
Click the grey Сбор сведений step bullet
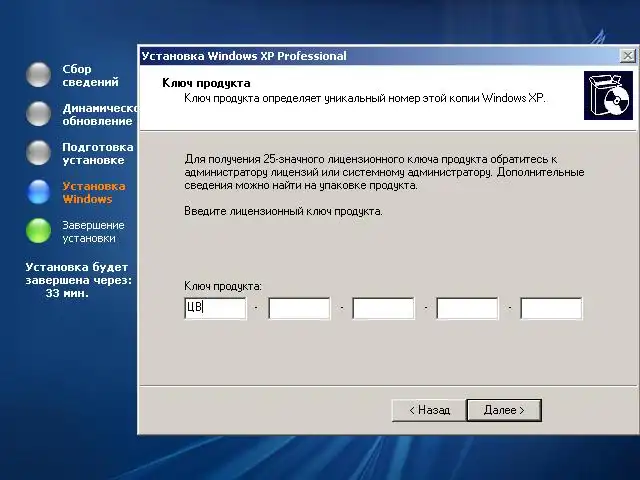(x=38, y=75)
